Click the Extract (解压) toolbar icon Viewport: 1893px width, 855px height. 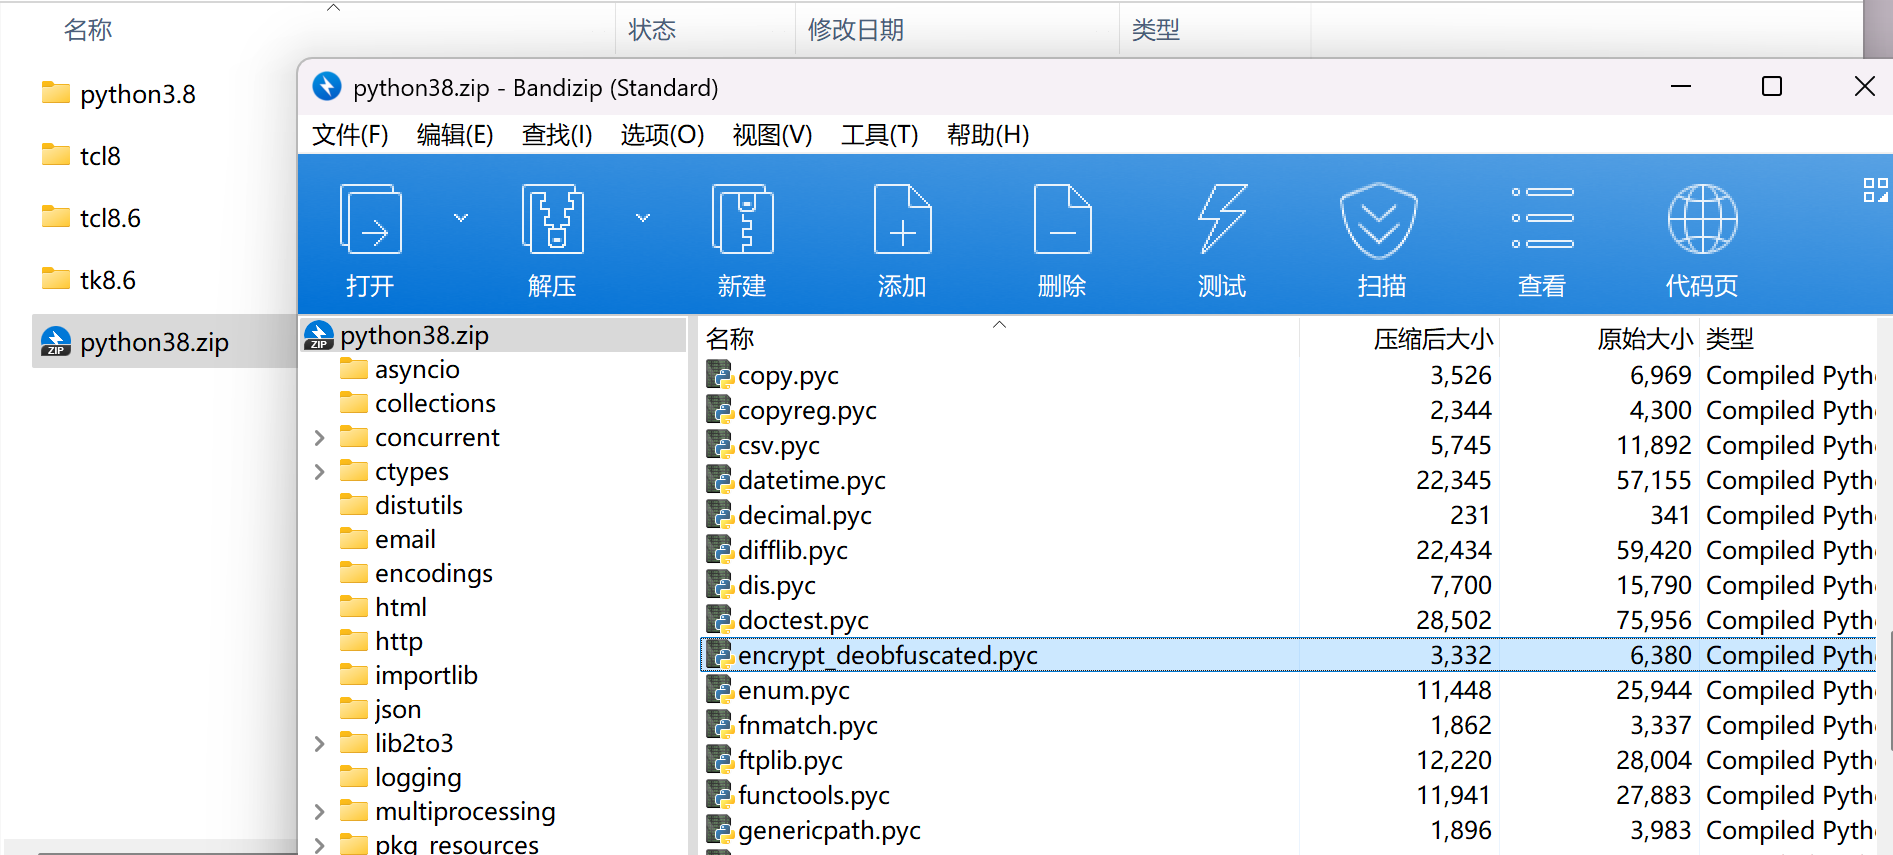pyautogui.click(x=553, y=219)
